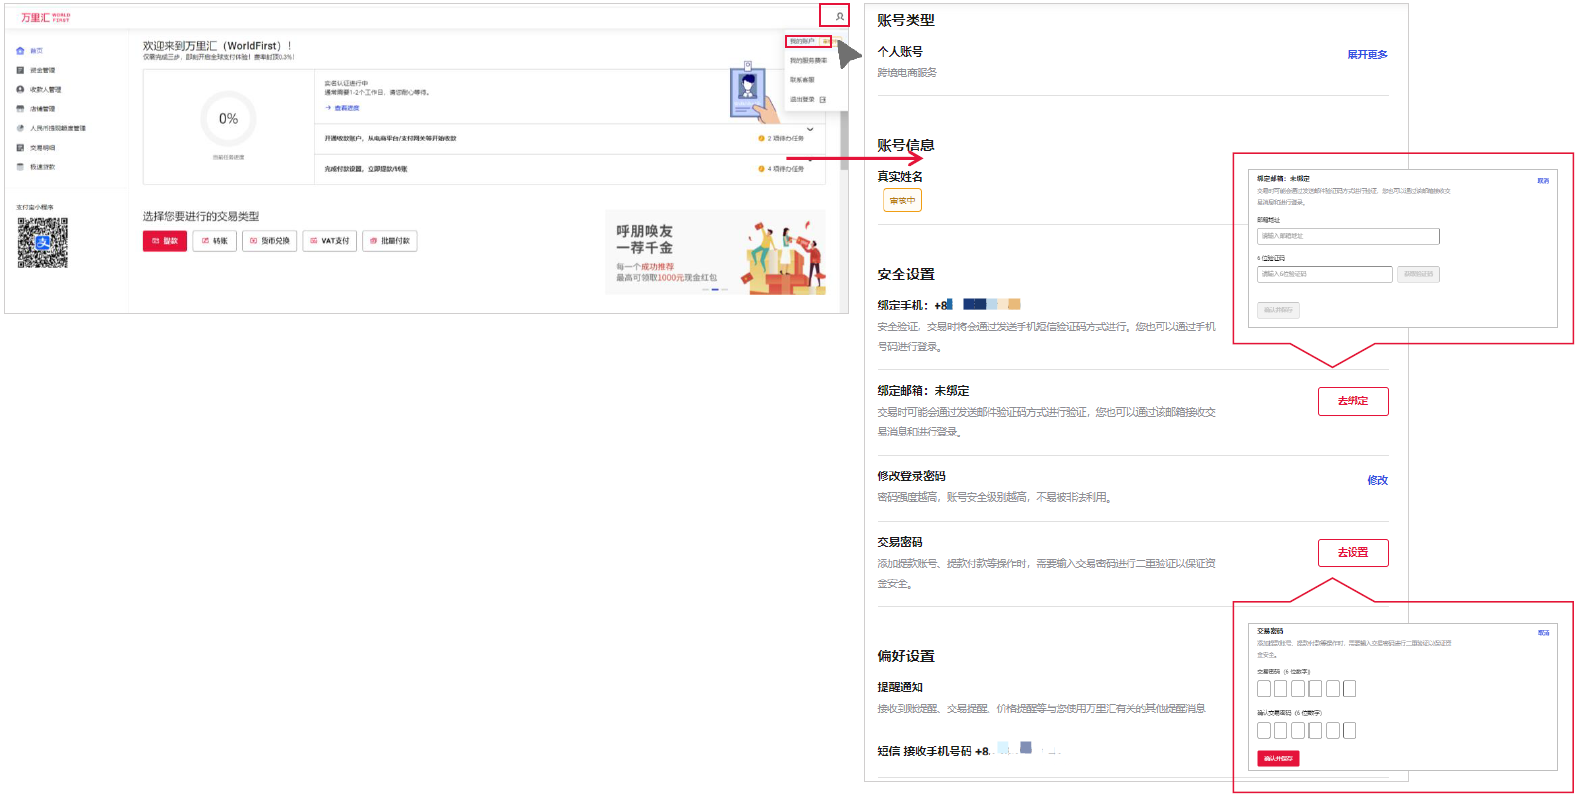Click the red confirm and save button
1579x799 pixels.
click(x=1278, y=759)
